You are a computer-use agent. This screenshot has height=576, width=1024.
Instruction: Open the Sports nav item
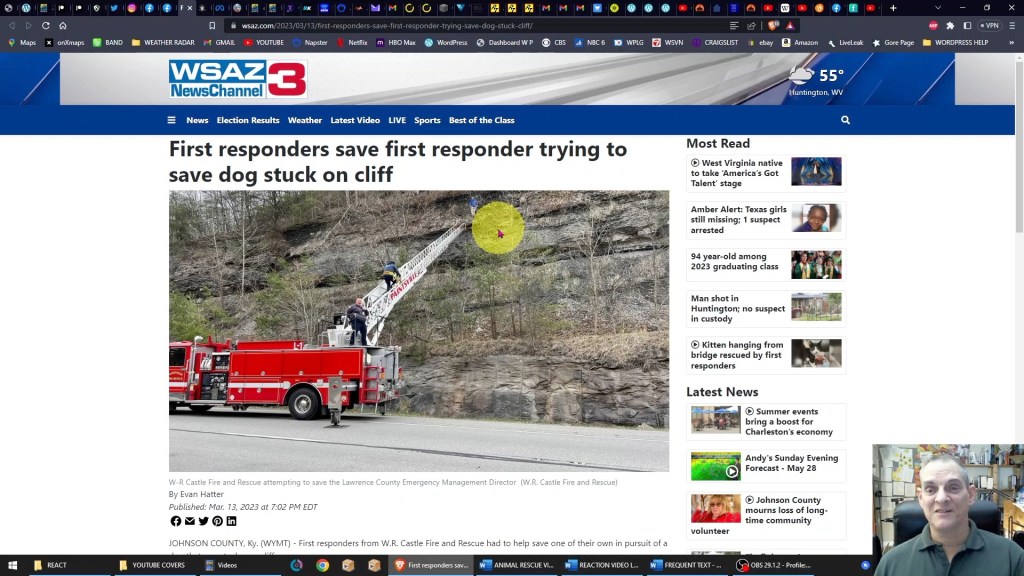[x=427, y=120]
